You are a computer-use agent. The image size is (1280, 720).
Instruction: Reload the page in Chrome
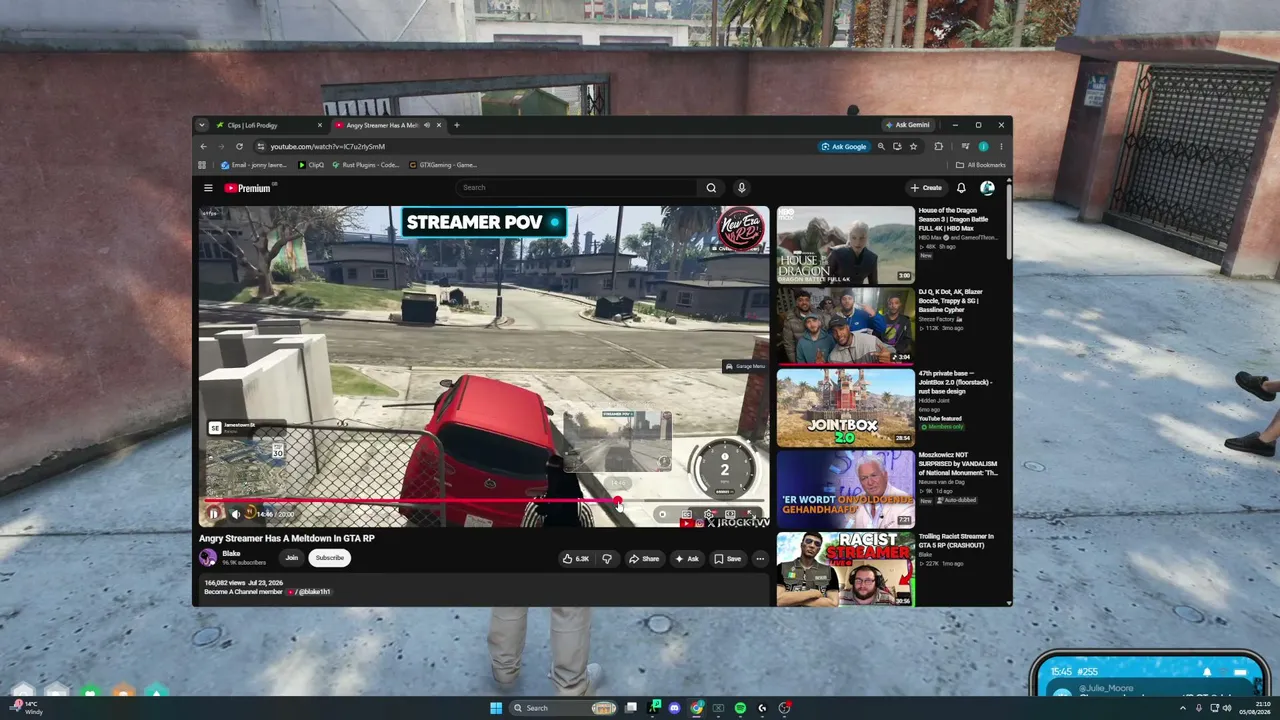239,146
